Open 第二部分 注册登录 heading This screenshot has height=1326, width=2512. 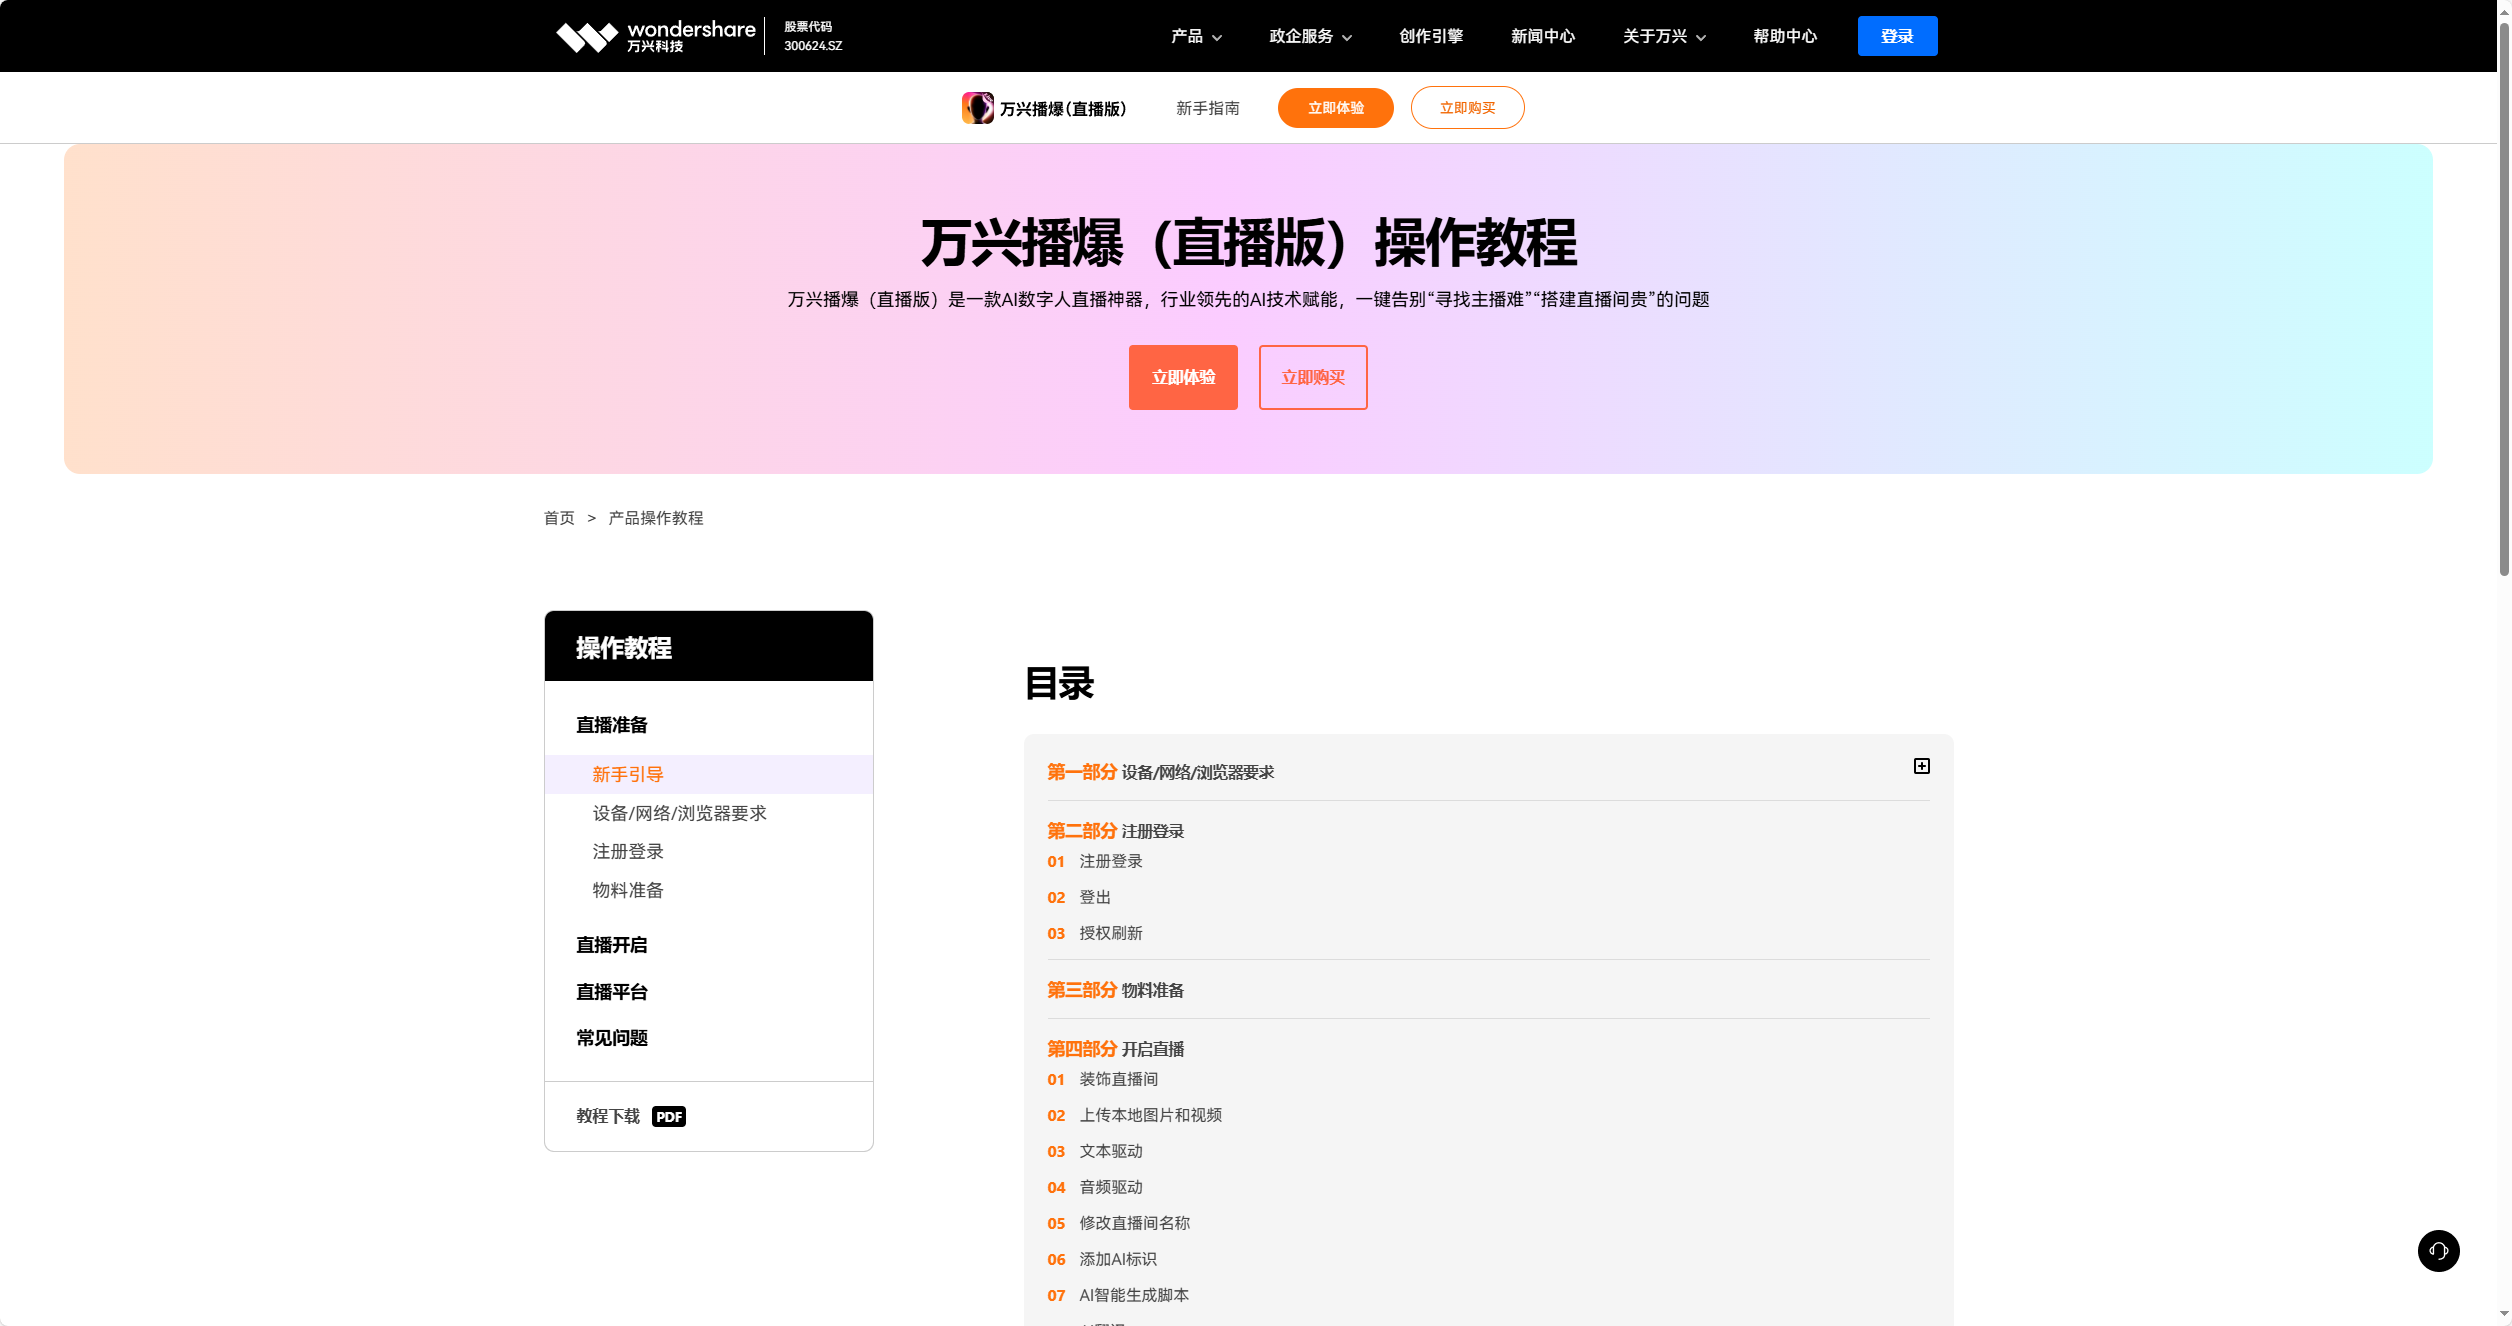click(1116, 831)
